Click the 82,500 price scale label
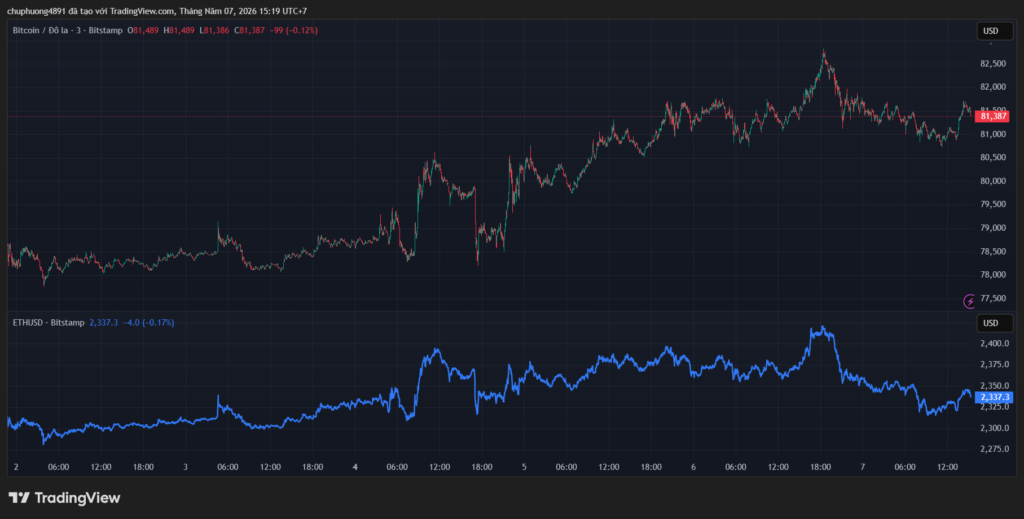The height and width of the screenshot is (519, 1024). pos(993,64)
